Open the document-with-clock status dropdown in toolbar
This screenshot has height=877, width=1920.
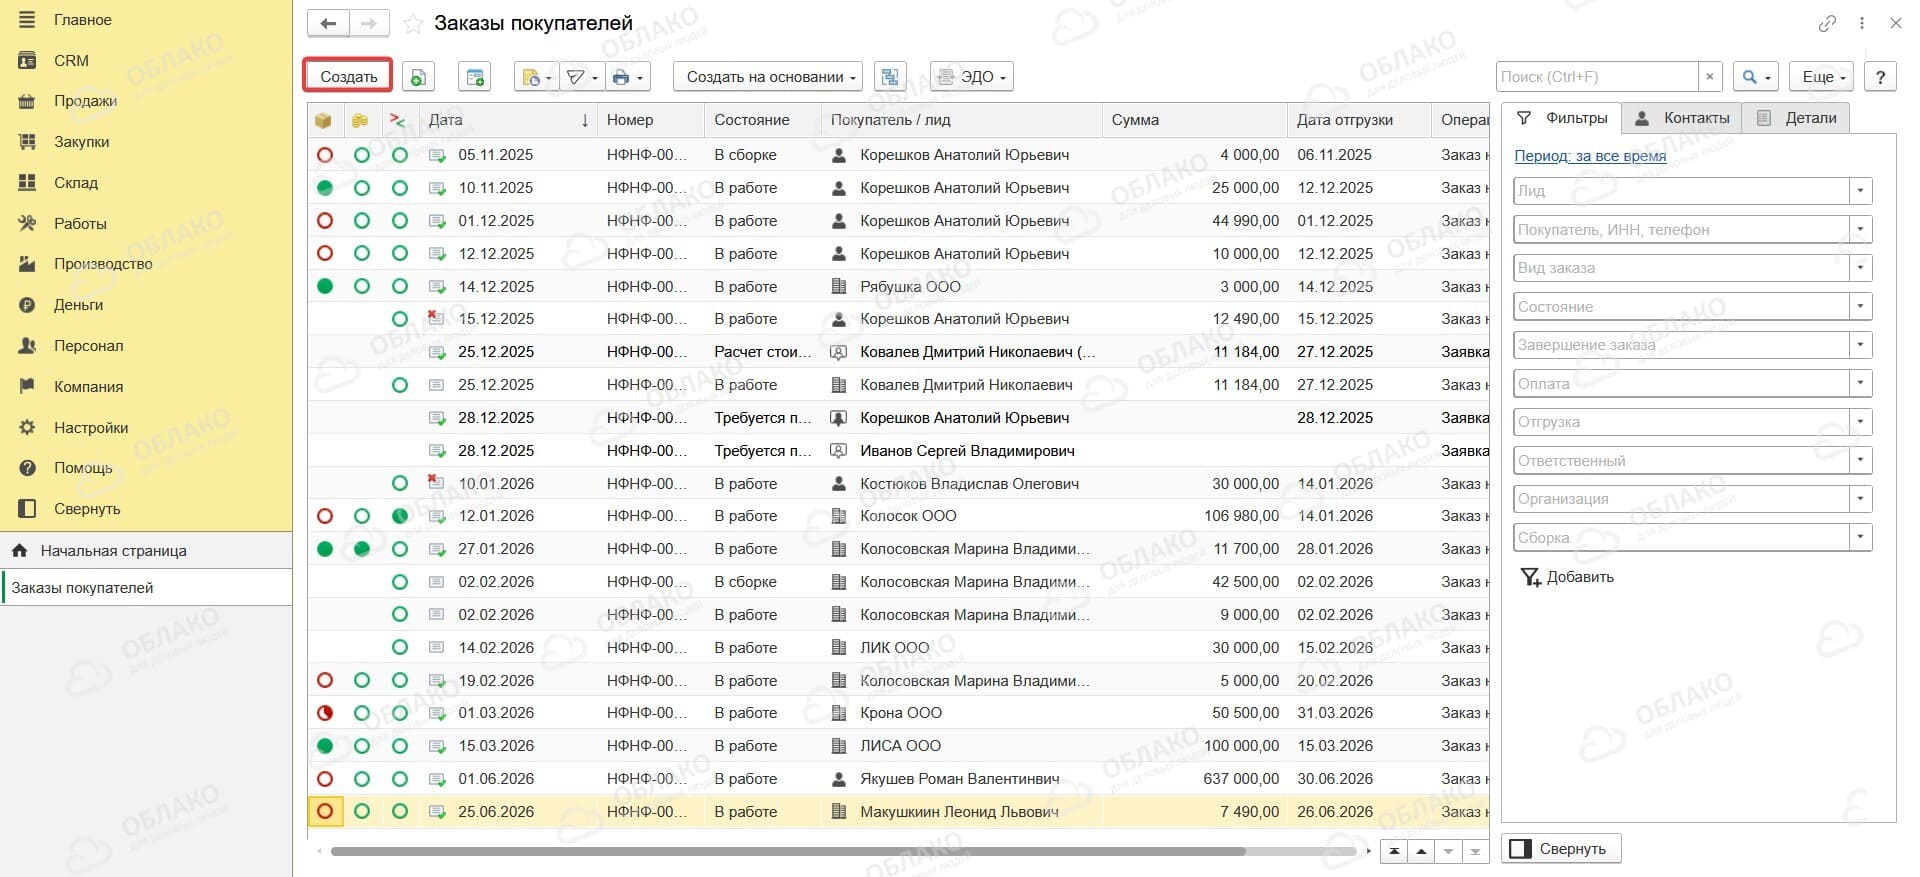pos(536,77)
